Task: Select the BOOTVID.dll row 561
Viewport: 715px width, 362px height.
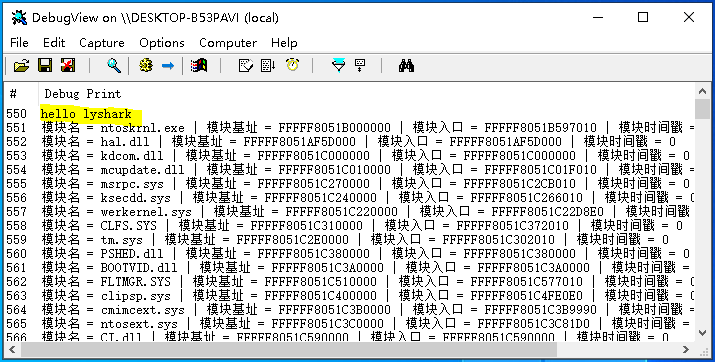Action: 350,268
